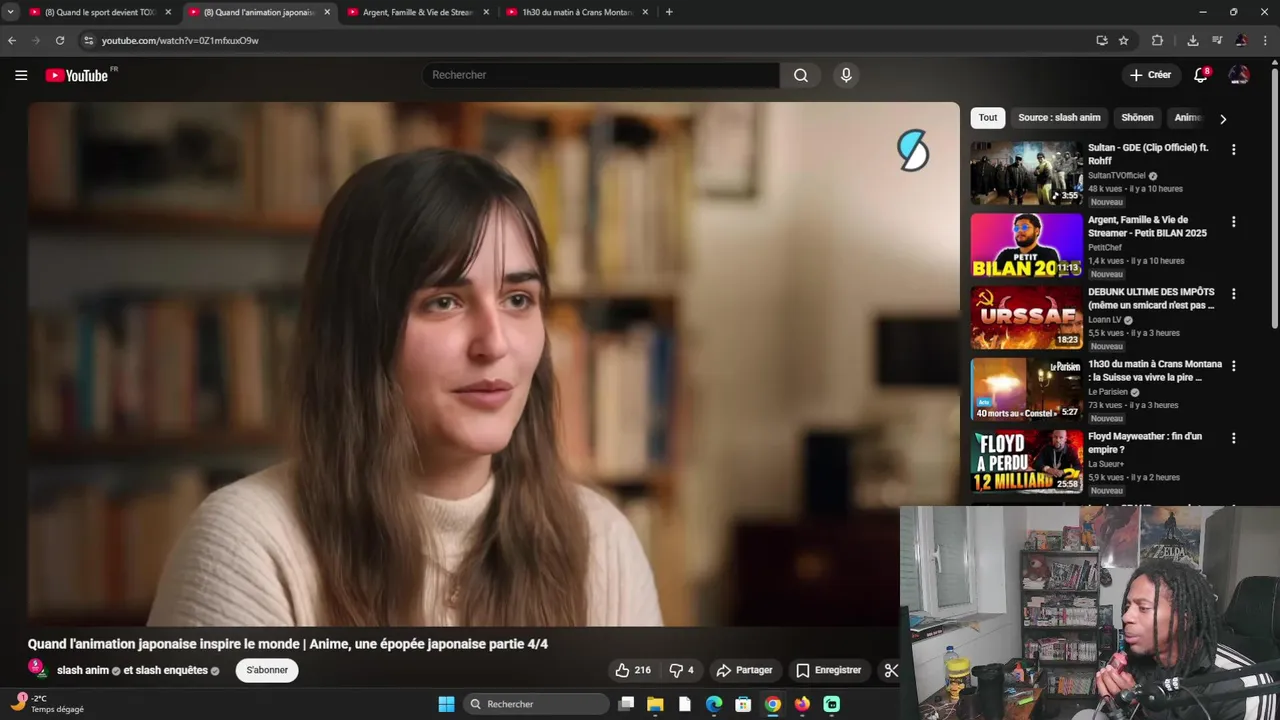Open options for DEBUNK ULTIME DES IMPÔTS video

point(1233,294)
